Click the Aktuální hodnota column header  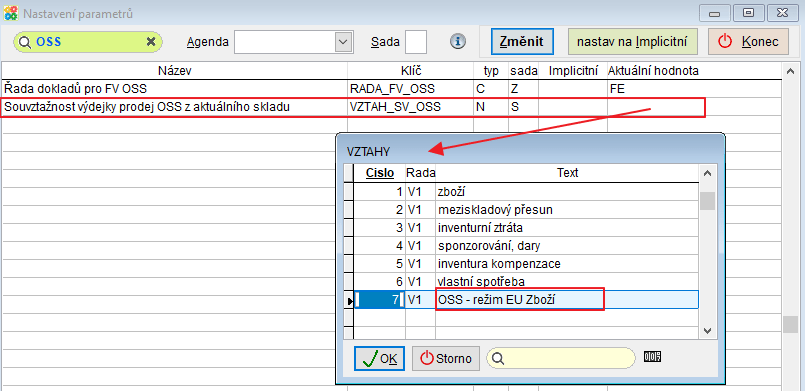pos(654,71)
